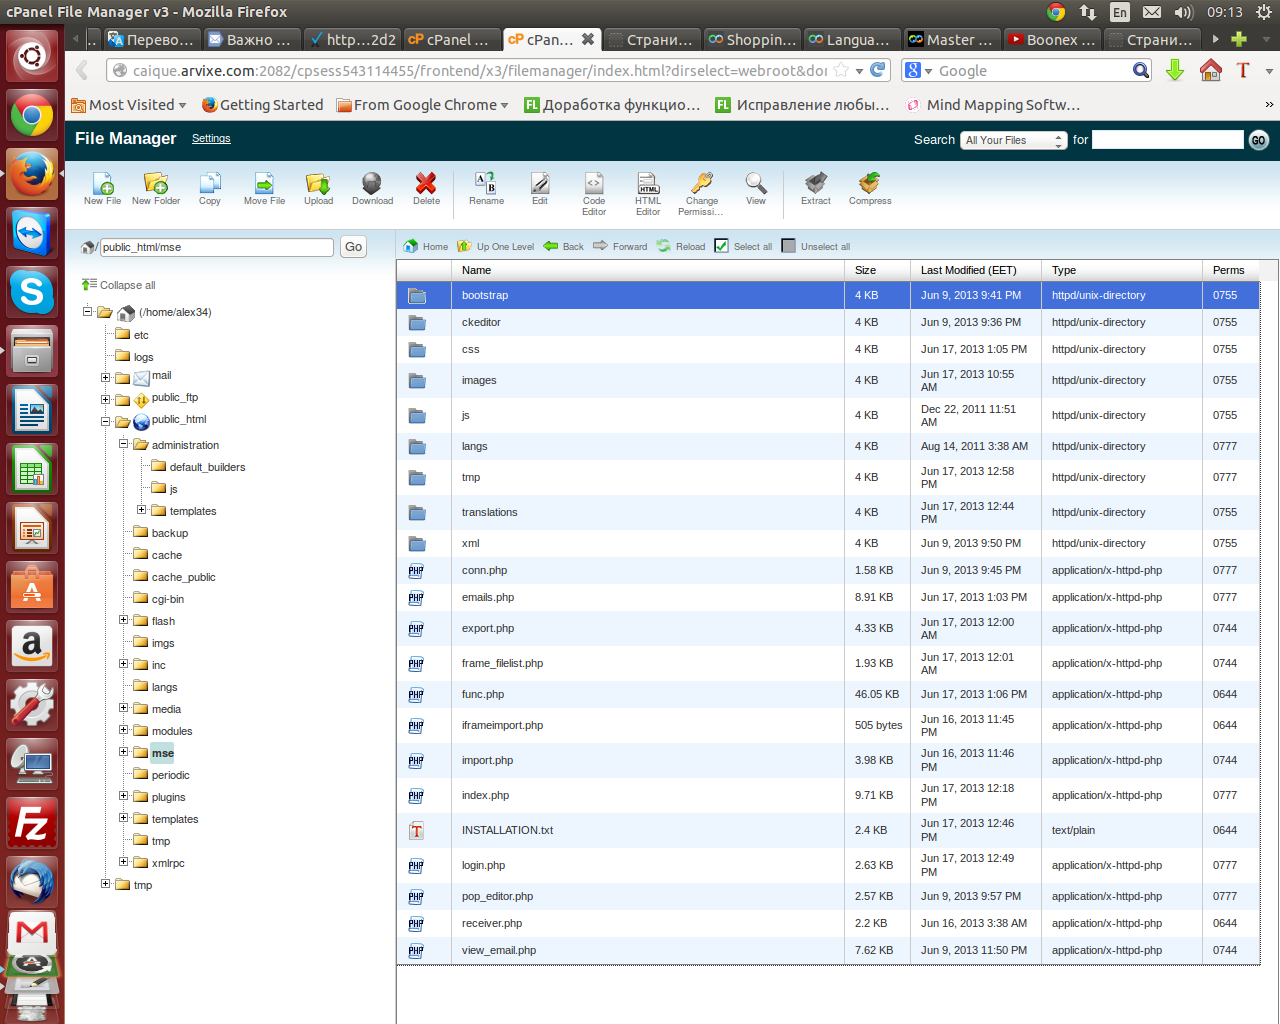Create a New Folder via toolbar

[x=156, y=186]
